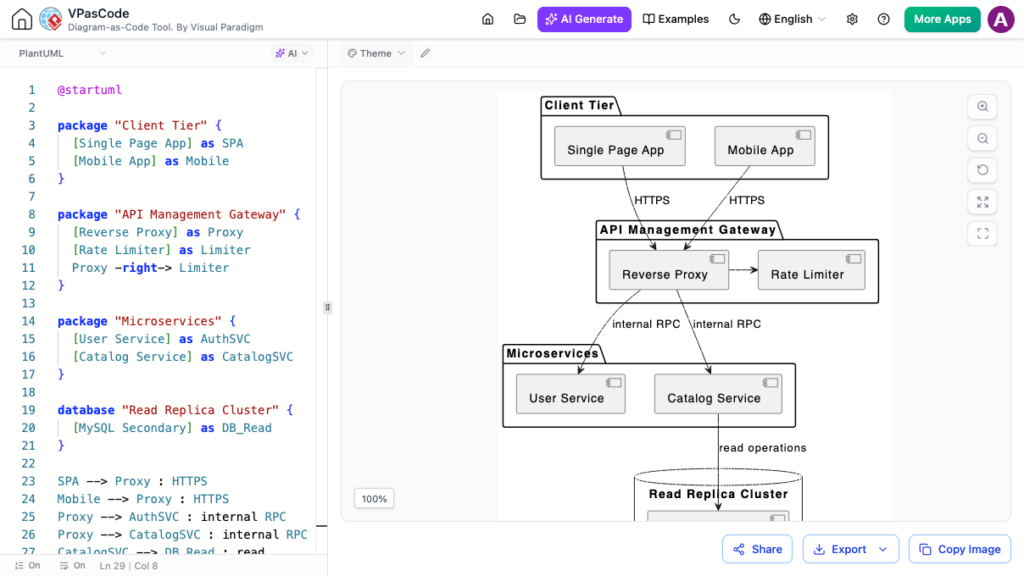Click the More Apps button
1024x576 pixels.
(942, 19)
